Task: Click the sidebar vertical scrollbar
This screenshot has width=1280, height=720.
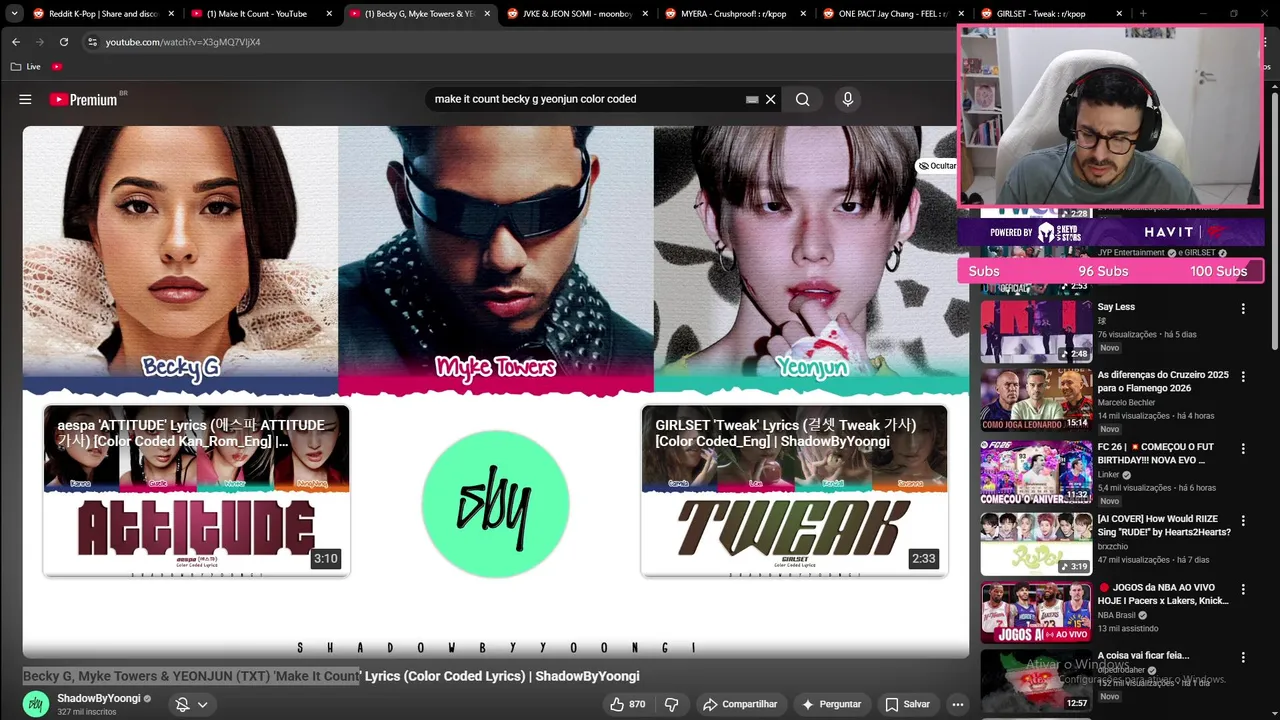Action: (x=1274, y=220)
